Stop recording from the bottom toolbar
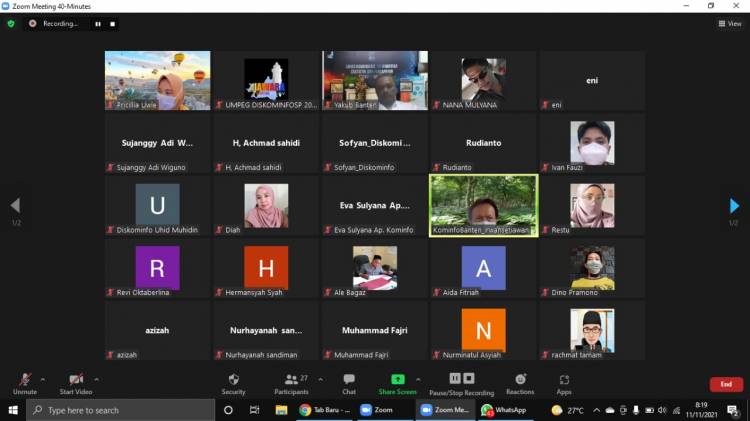This screenshot has height=421, width=750. pyautogui.click(x=469, y=378)
